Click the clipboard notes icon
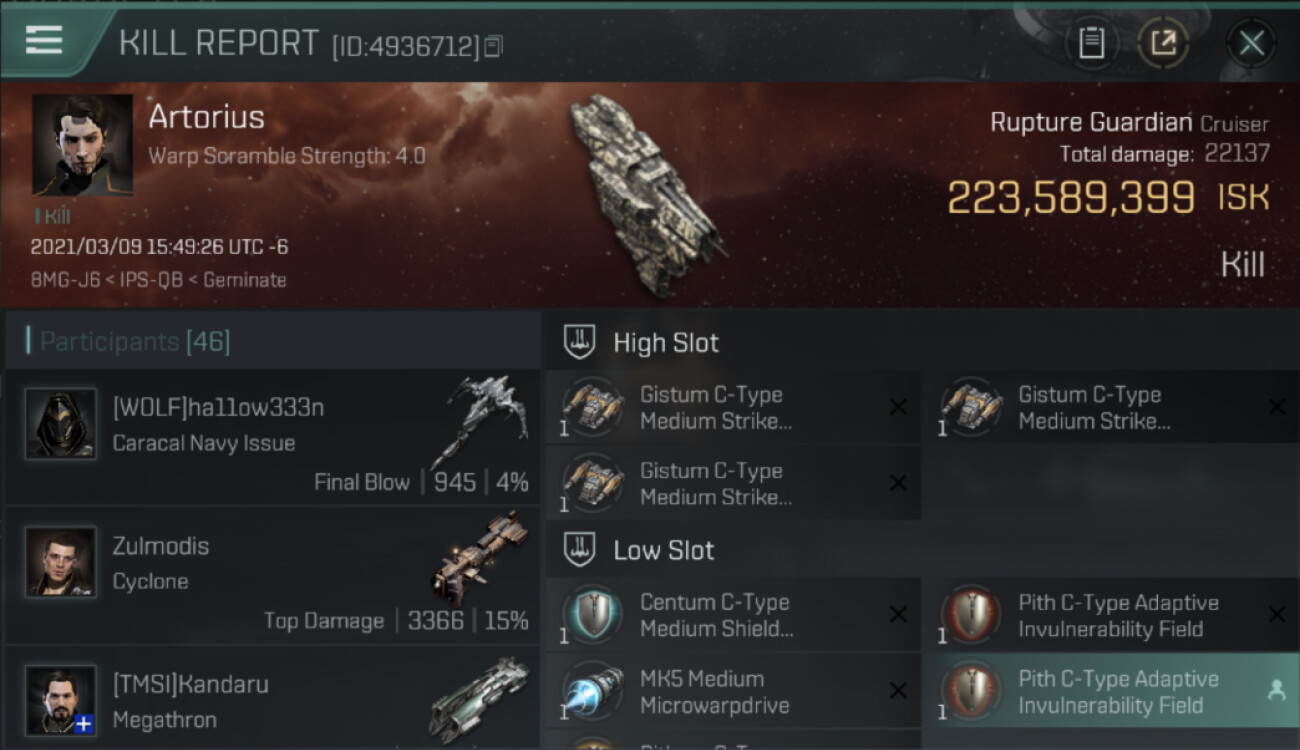Screen dimensions: 1300x750 (1091, 43)
